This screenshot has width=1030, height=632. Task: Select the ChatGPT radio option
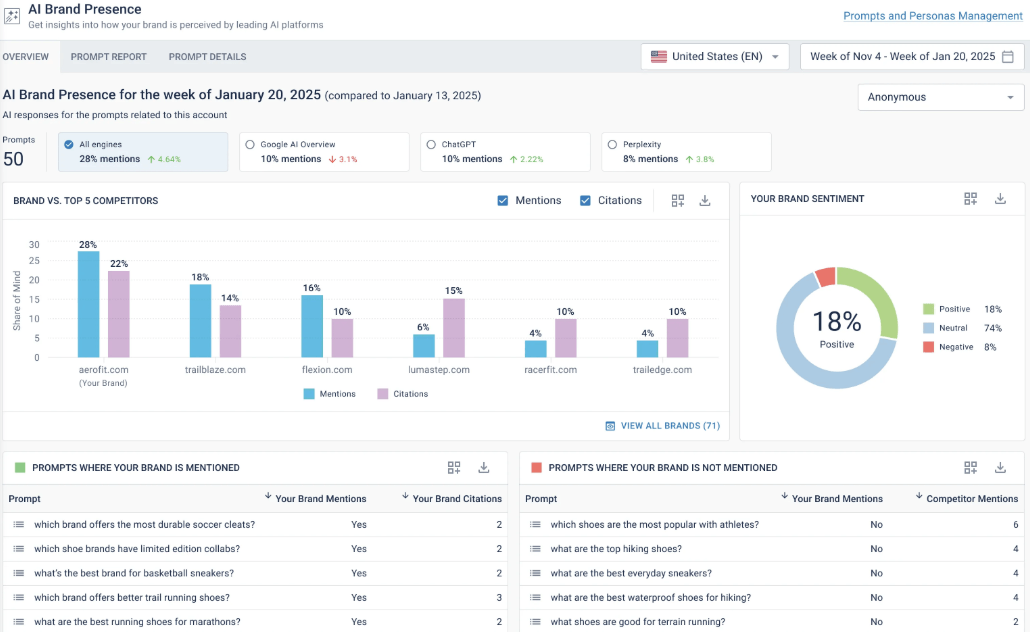[431, 145]
